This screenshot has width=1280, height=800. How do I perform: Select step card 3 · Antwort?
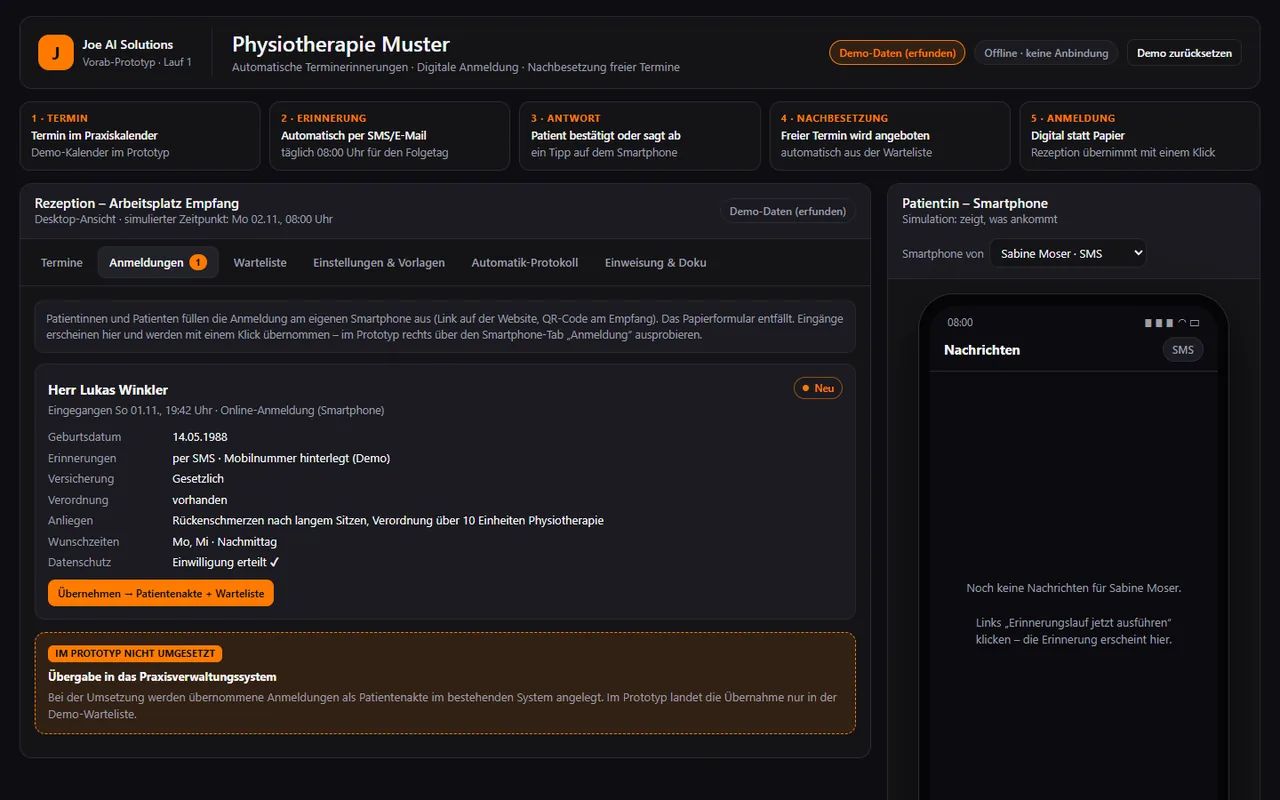coord(640,135)
